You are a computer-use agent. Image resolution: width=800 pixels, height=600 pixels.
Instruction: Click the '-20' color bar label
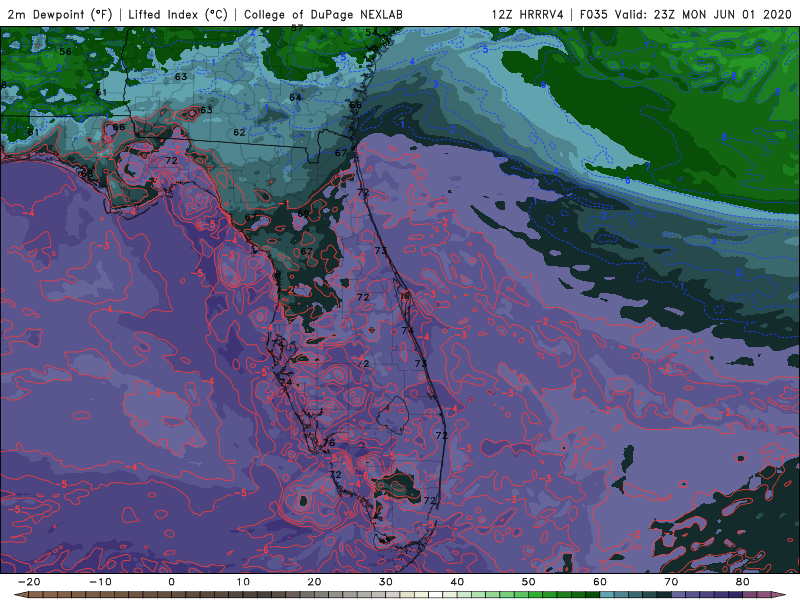(29, 582)
